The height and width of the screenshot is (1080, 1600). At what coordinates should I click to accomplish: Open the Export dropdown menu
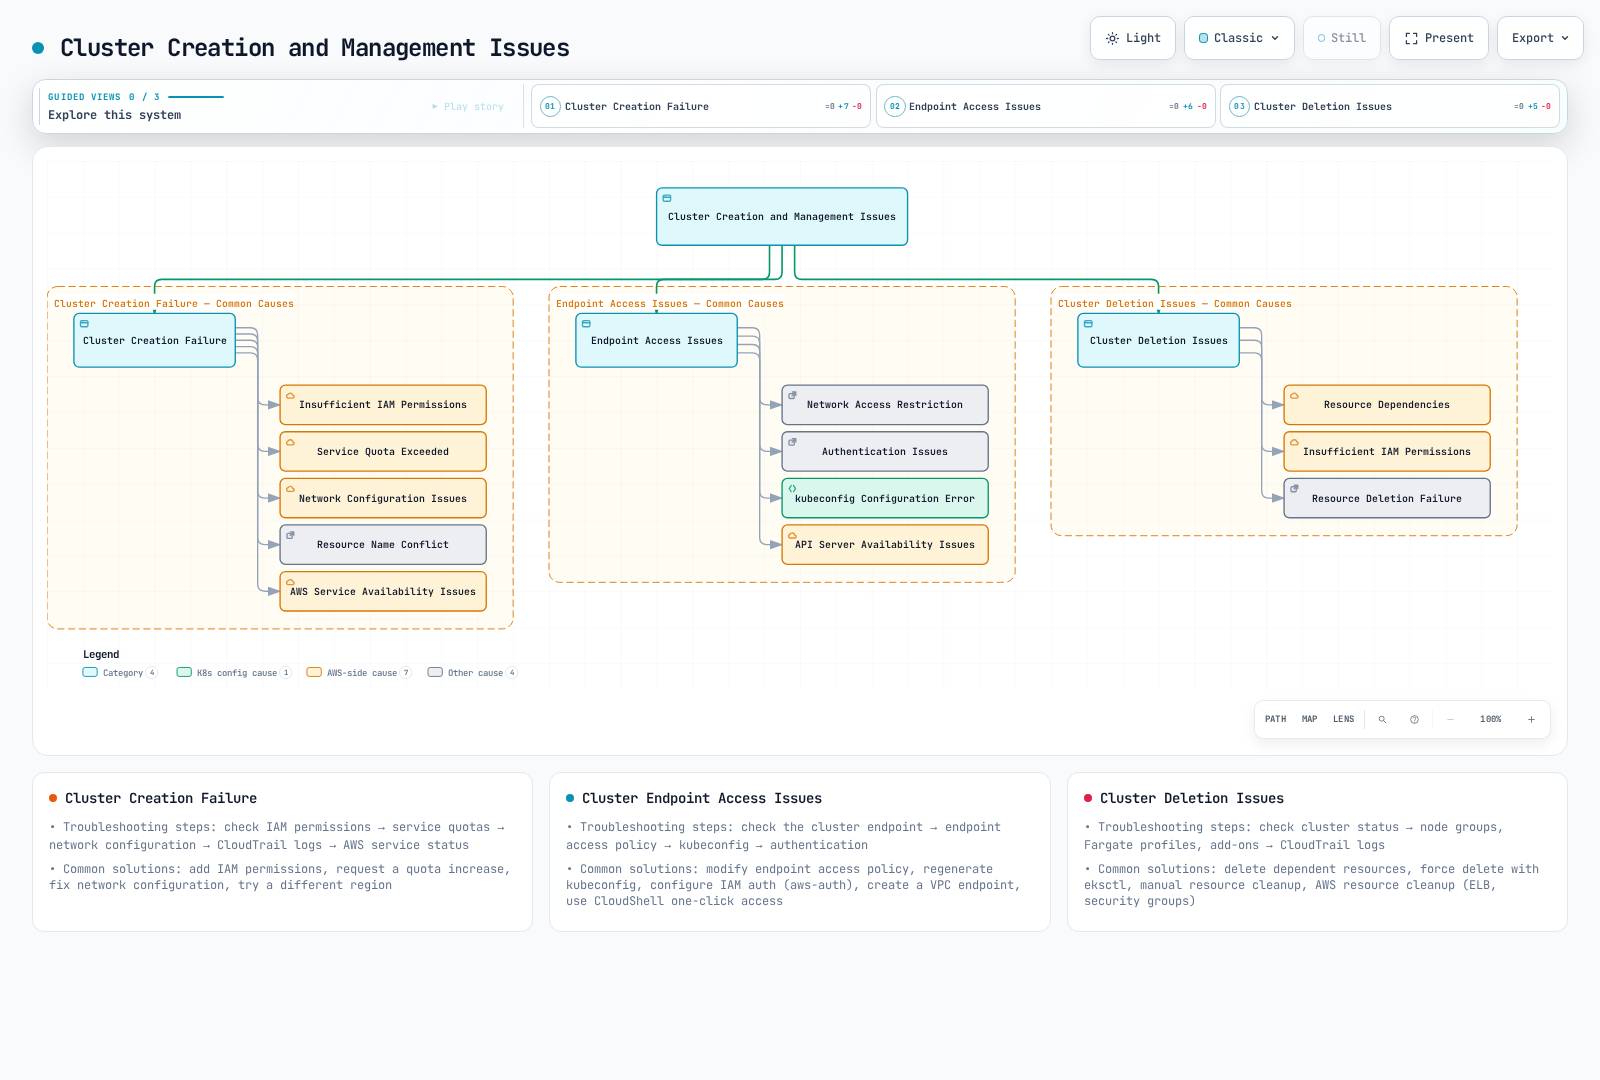coord(1540,38)
